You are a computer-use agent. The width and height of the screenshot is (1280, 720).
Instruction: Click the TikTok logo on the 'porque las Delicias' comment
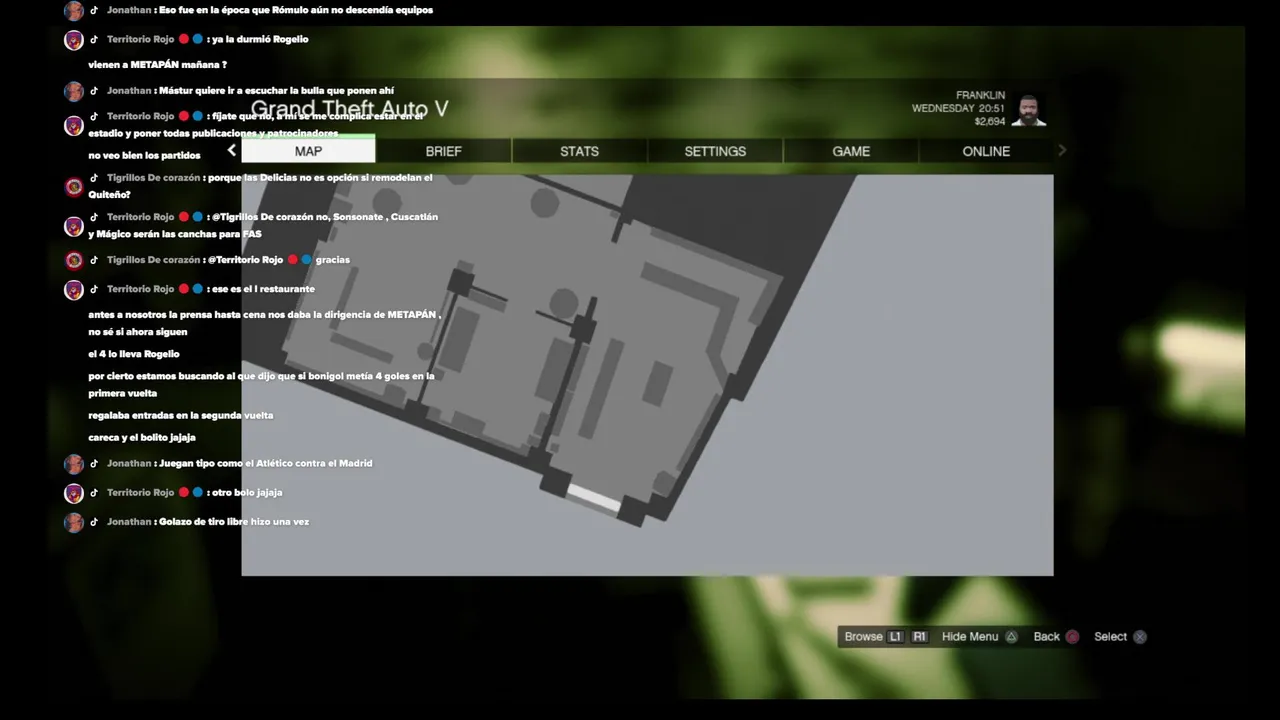[x=94, y=178]
